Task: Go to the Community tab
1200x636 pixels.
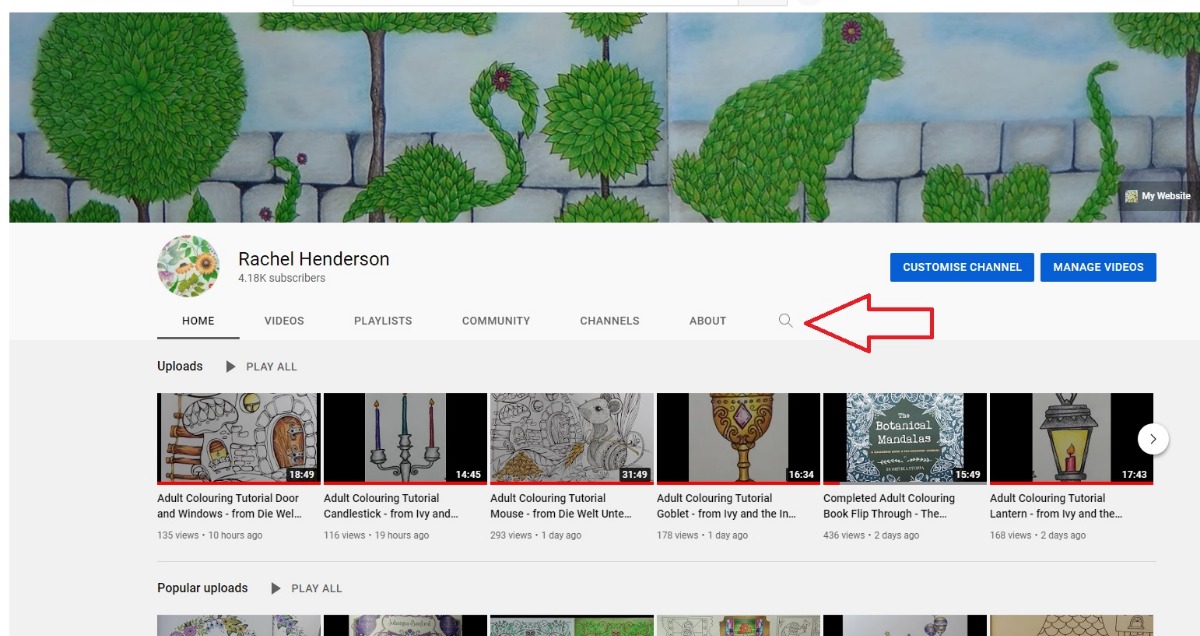Action: [x=496, y=321]
